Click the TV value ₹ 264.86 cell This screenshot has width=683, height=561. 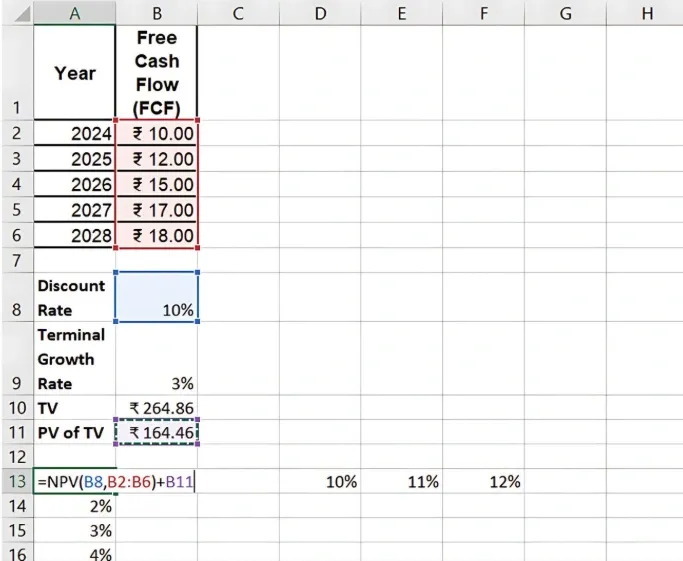[157, 408]
